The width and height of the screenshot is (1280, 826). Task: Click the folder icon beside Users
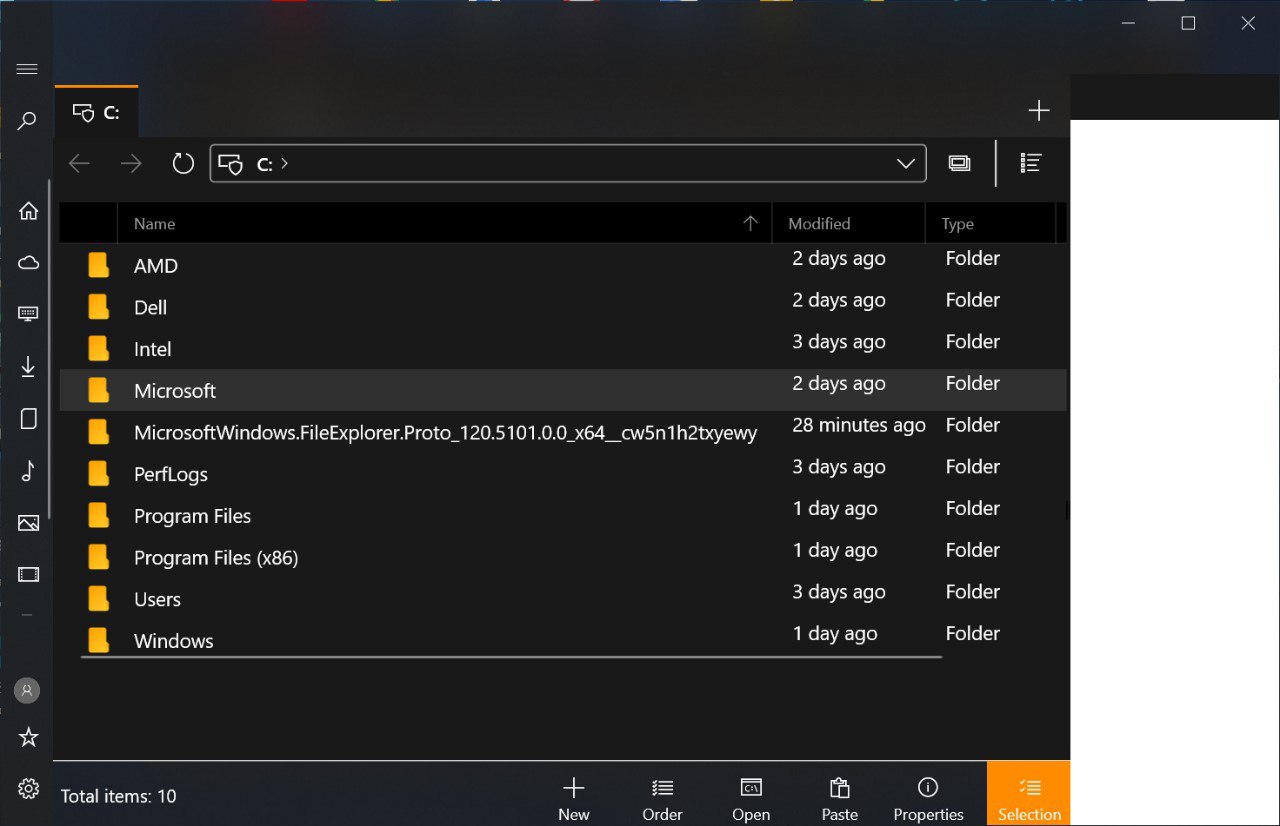coord(98,599)
